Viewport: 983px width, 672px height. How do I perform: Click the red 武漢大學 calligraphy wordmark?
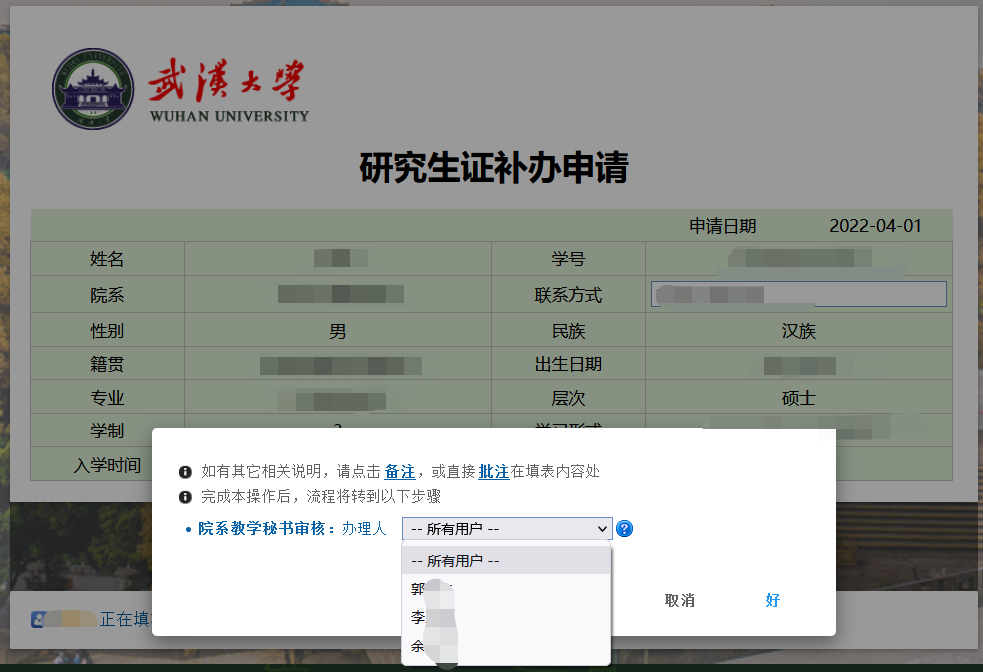225,82
